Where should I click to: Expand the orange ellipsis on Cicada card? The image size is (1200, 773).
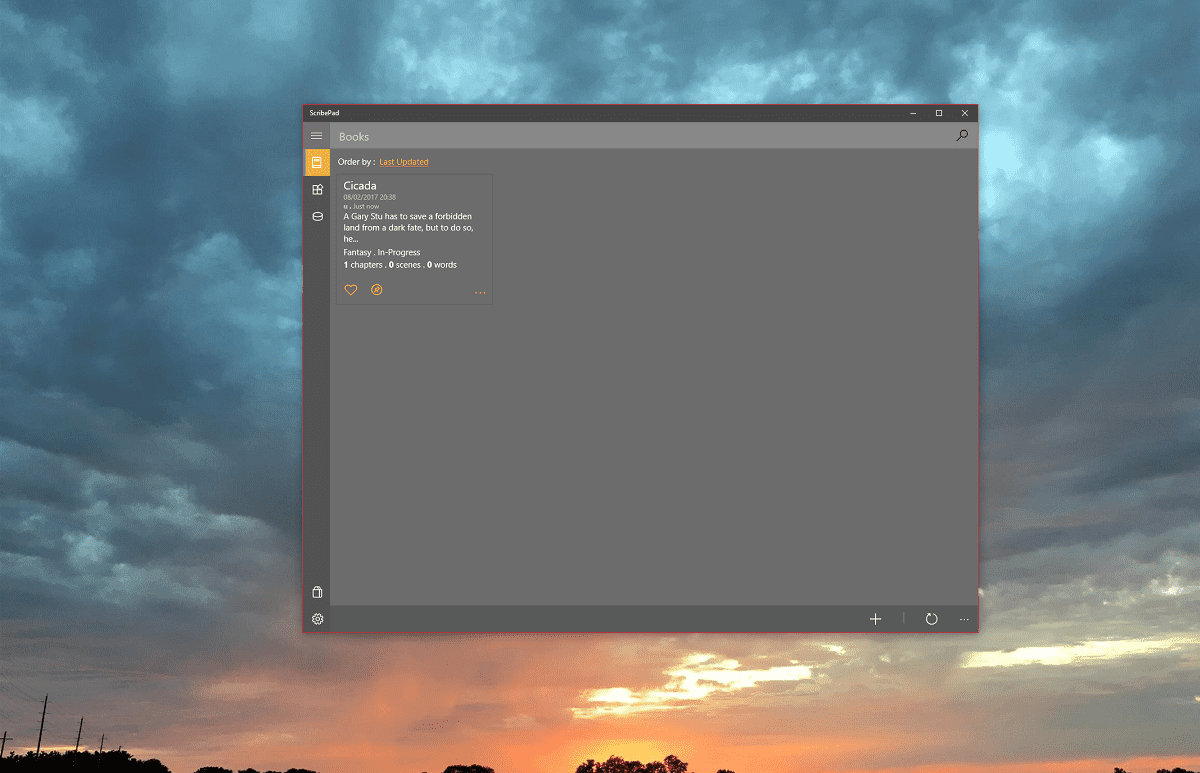(x=480, y=292)
